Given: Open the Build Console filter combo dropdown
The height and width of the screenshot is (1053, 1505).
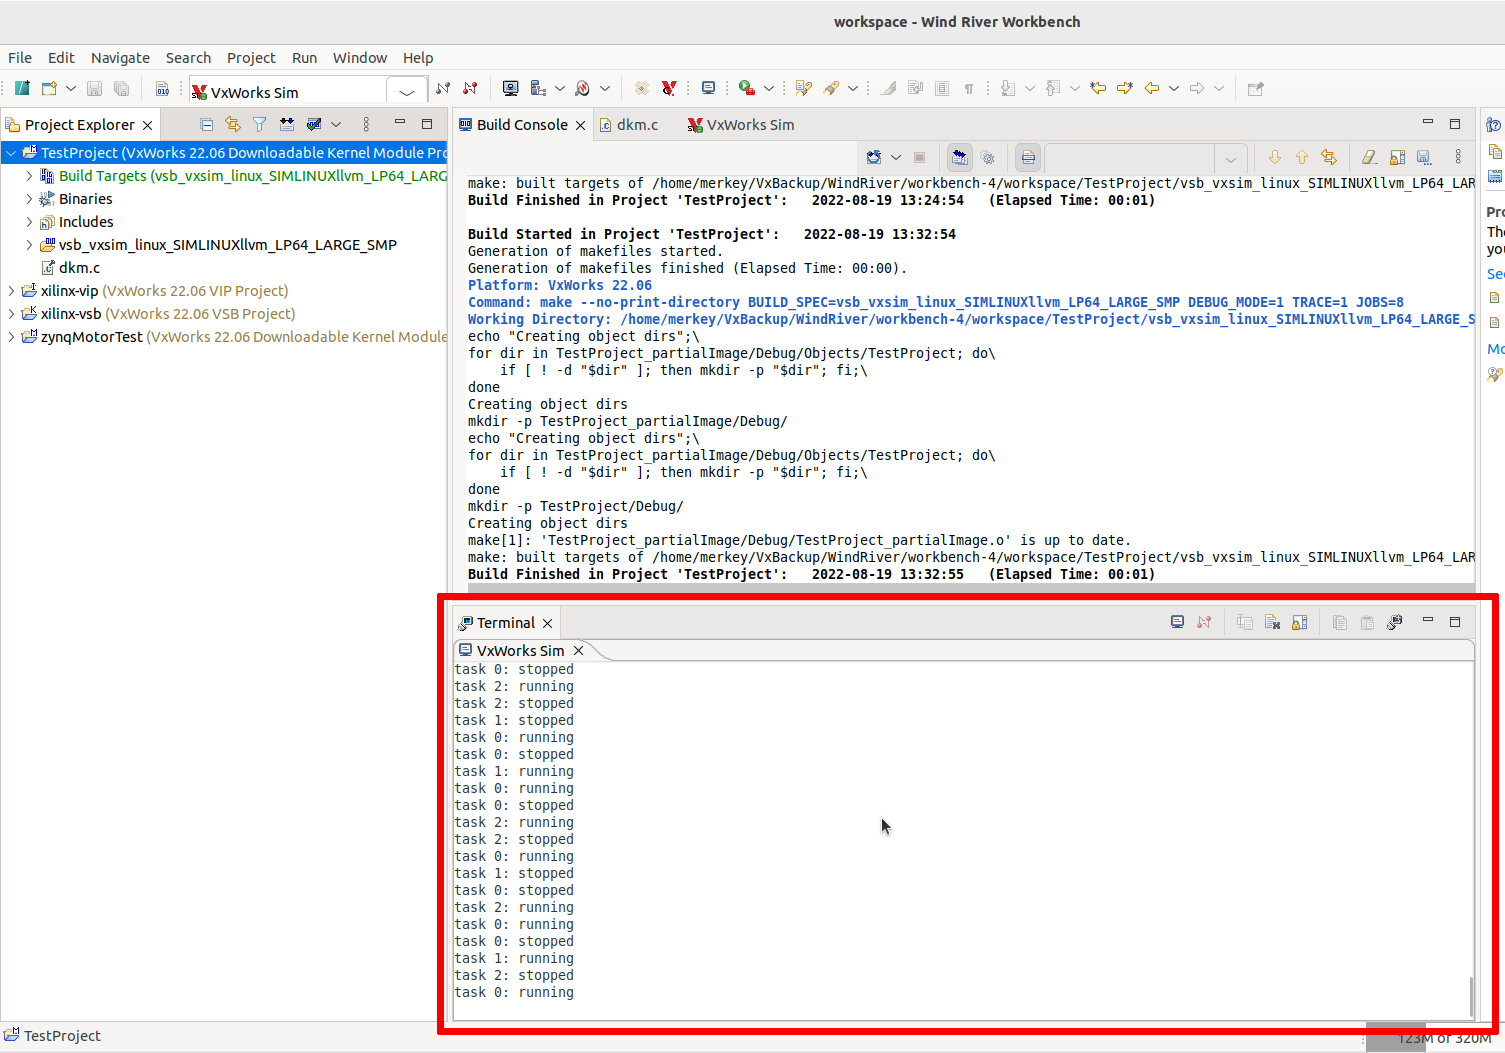Looking at the screenshot, I should click(1230, 158).
